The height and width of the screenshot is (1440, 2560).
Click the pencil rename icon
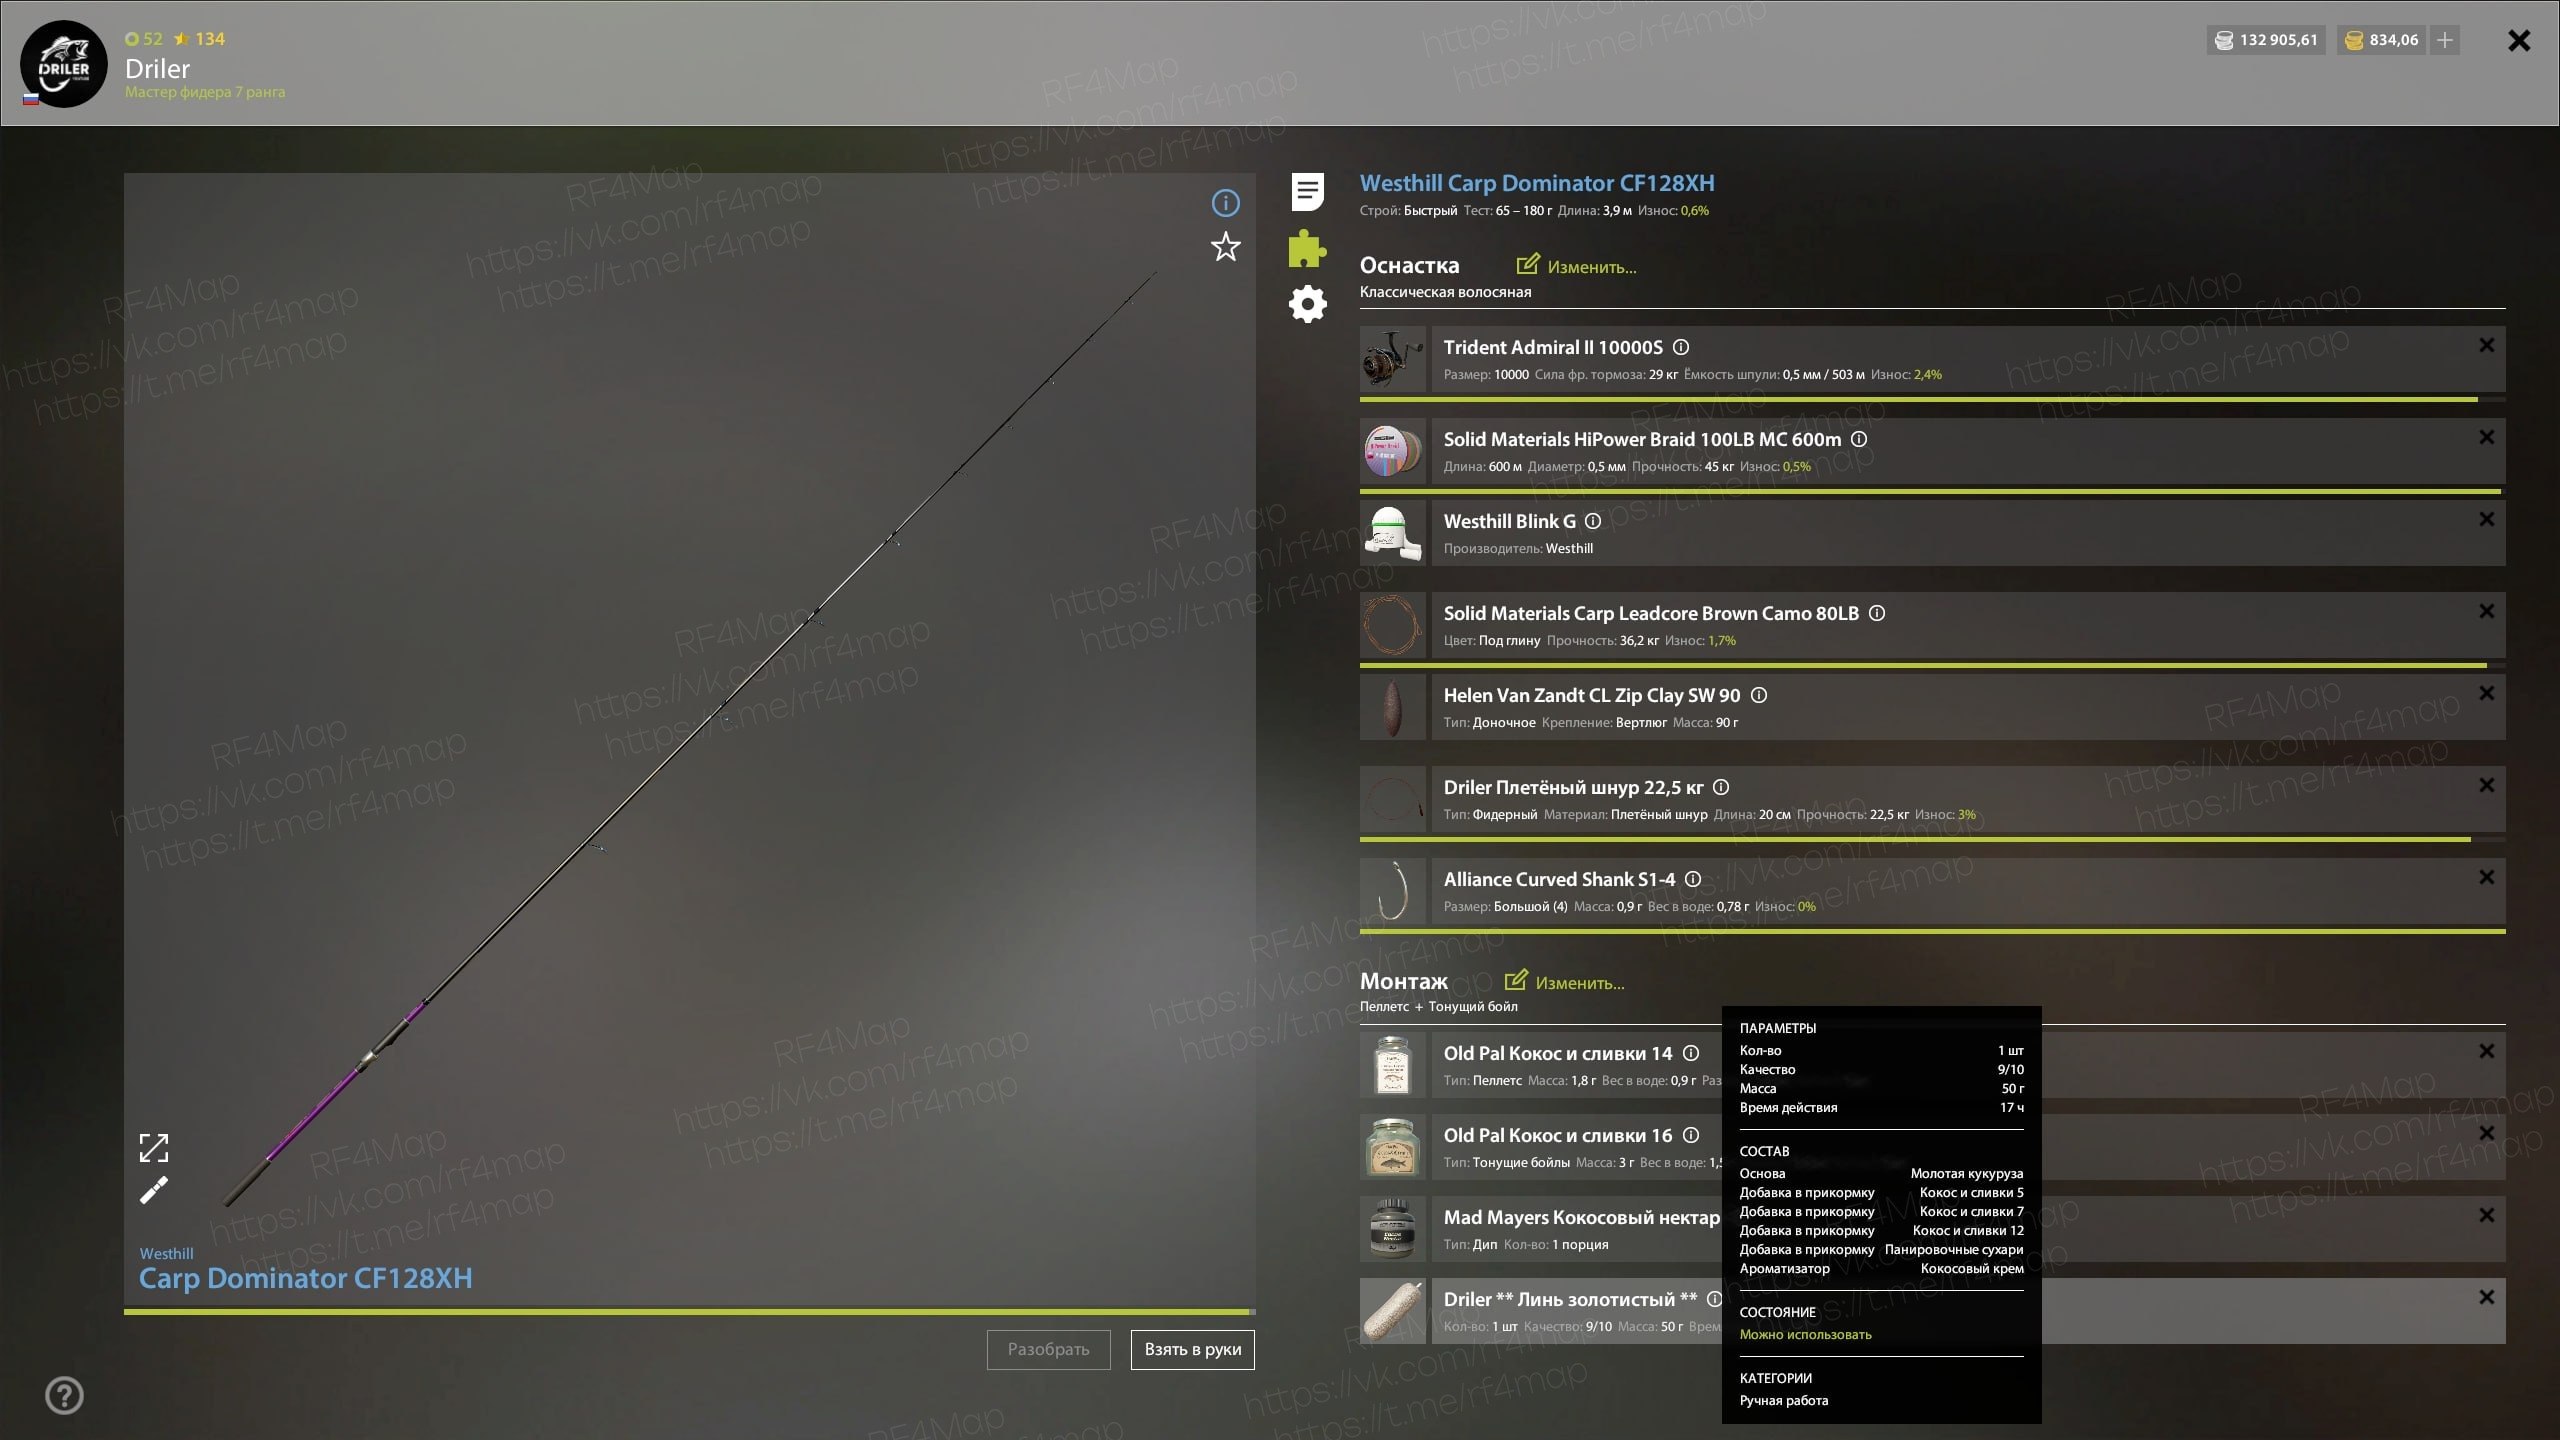[x=153, y=1190]
